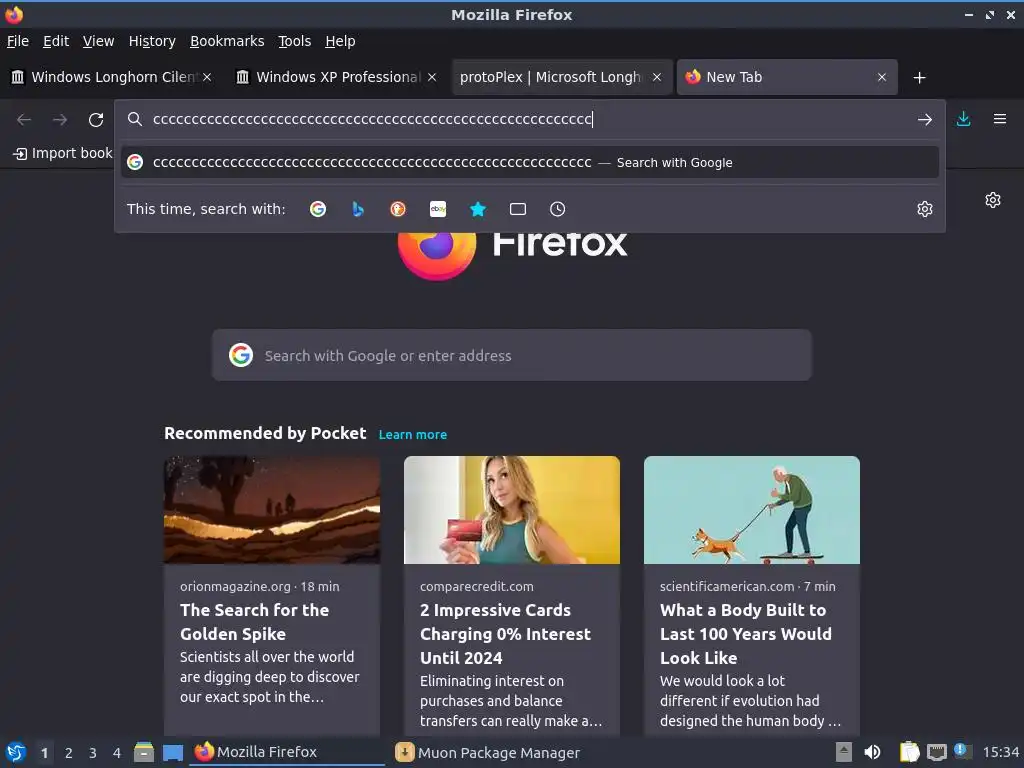The image size is (1024, 768).
Task: Open search settings gear in the dropdown
Action: pyautogui.click(x=925, y=209)
